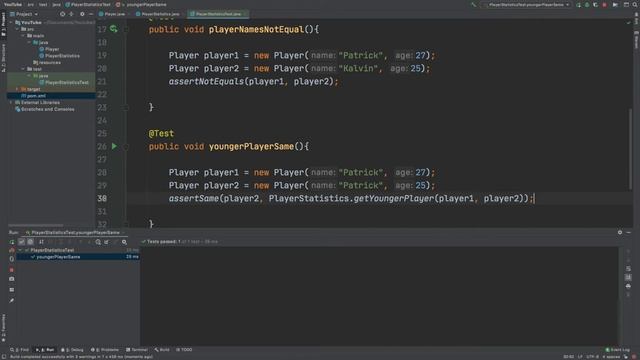Click the green inspections checkmark in editor

629,23
